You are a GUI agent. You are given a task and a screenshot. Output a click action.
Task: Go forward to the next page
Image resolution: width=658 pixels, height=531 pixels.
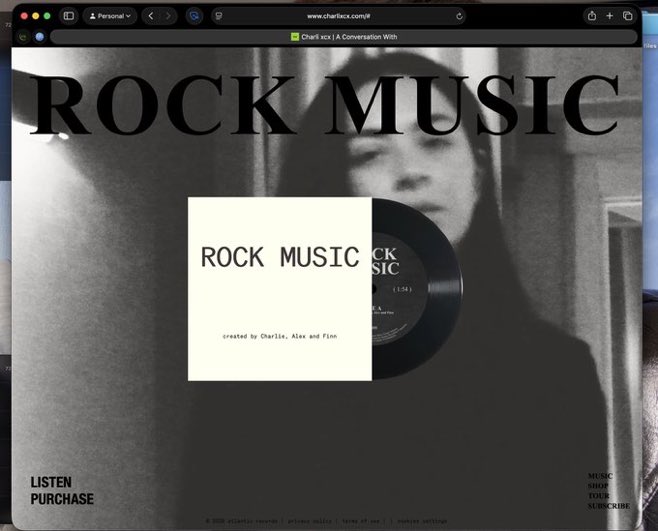[168, 16]
